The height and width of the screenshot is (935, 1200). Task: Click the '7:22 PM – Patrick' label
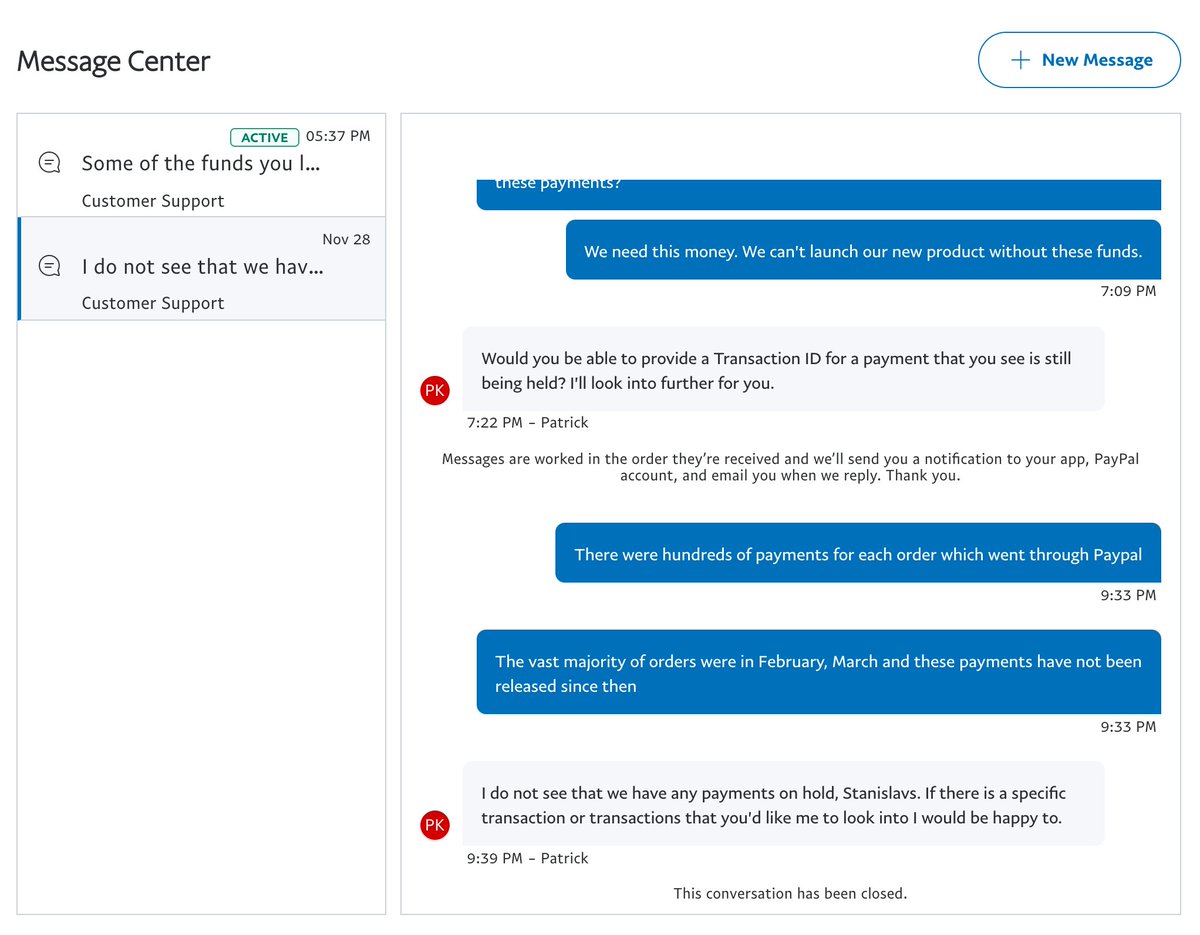point(527,422)
